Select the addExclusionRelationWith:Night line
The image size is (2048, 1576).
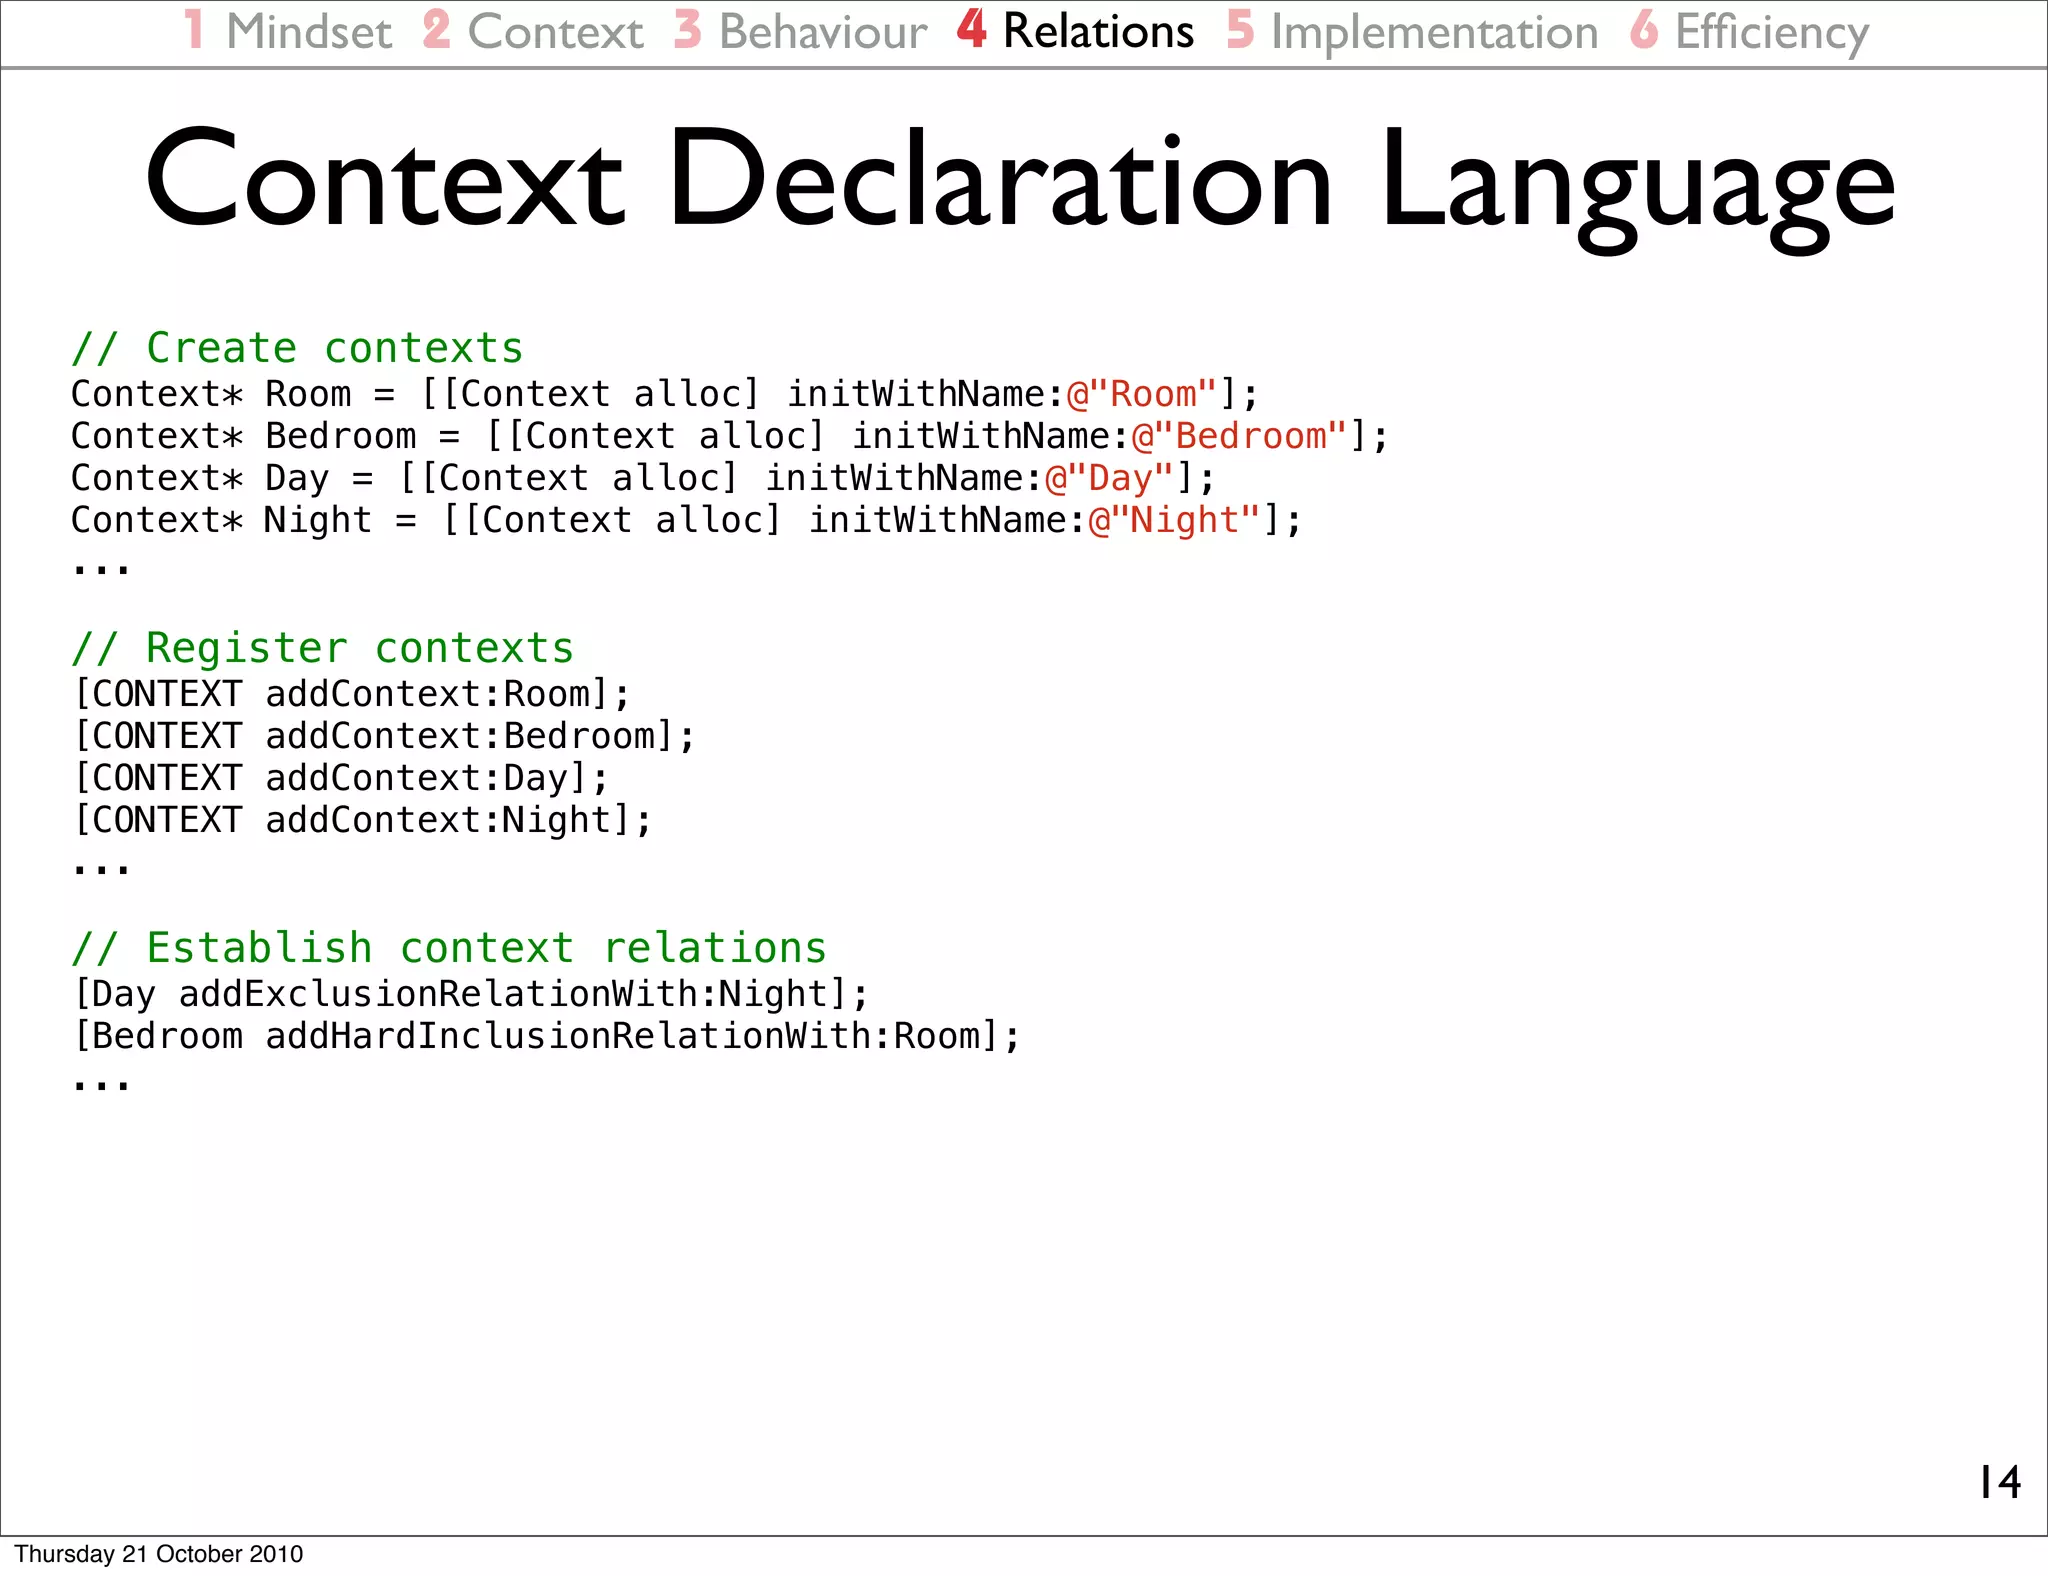[471, 994]
